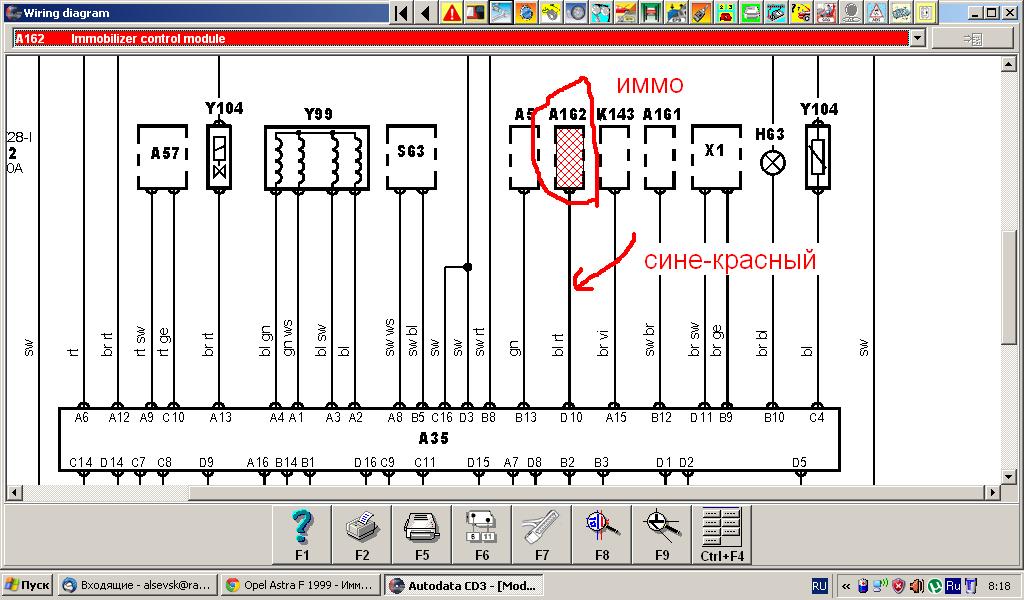Screen dimensions: 1024x600
Task: Click the K143 component label
Action: [x=616, y=114]
